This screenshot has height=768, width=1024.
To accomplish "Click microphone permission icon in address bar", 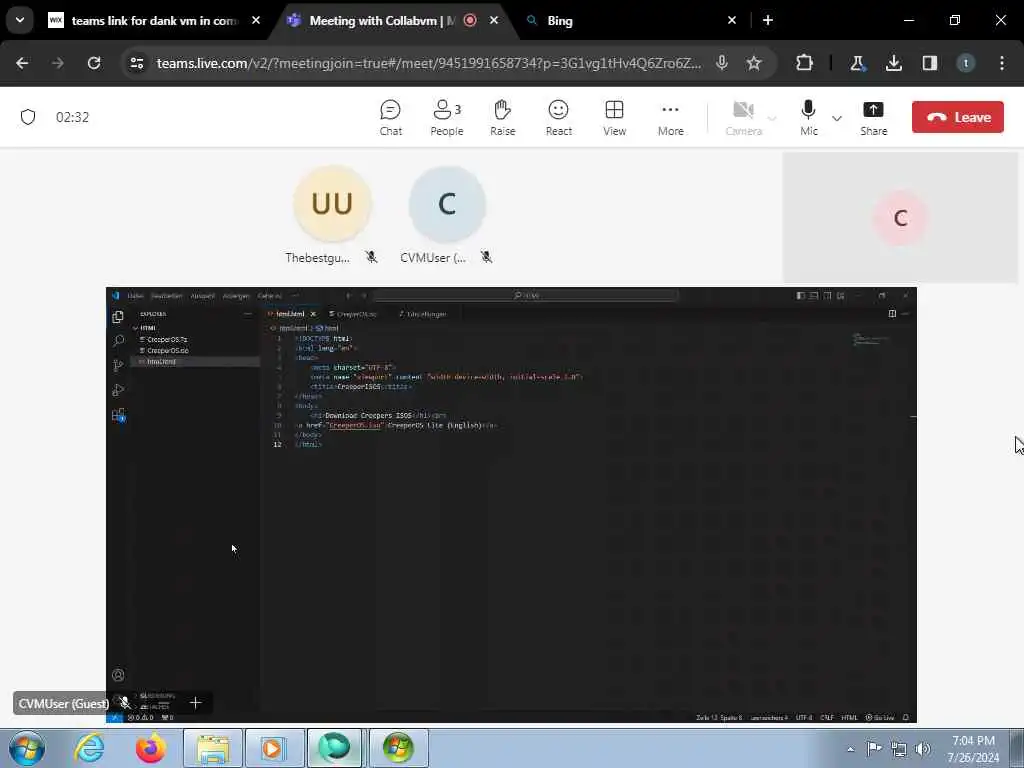I will point(722,63).
